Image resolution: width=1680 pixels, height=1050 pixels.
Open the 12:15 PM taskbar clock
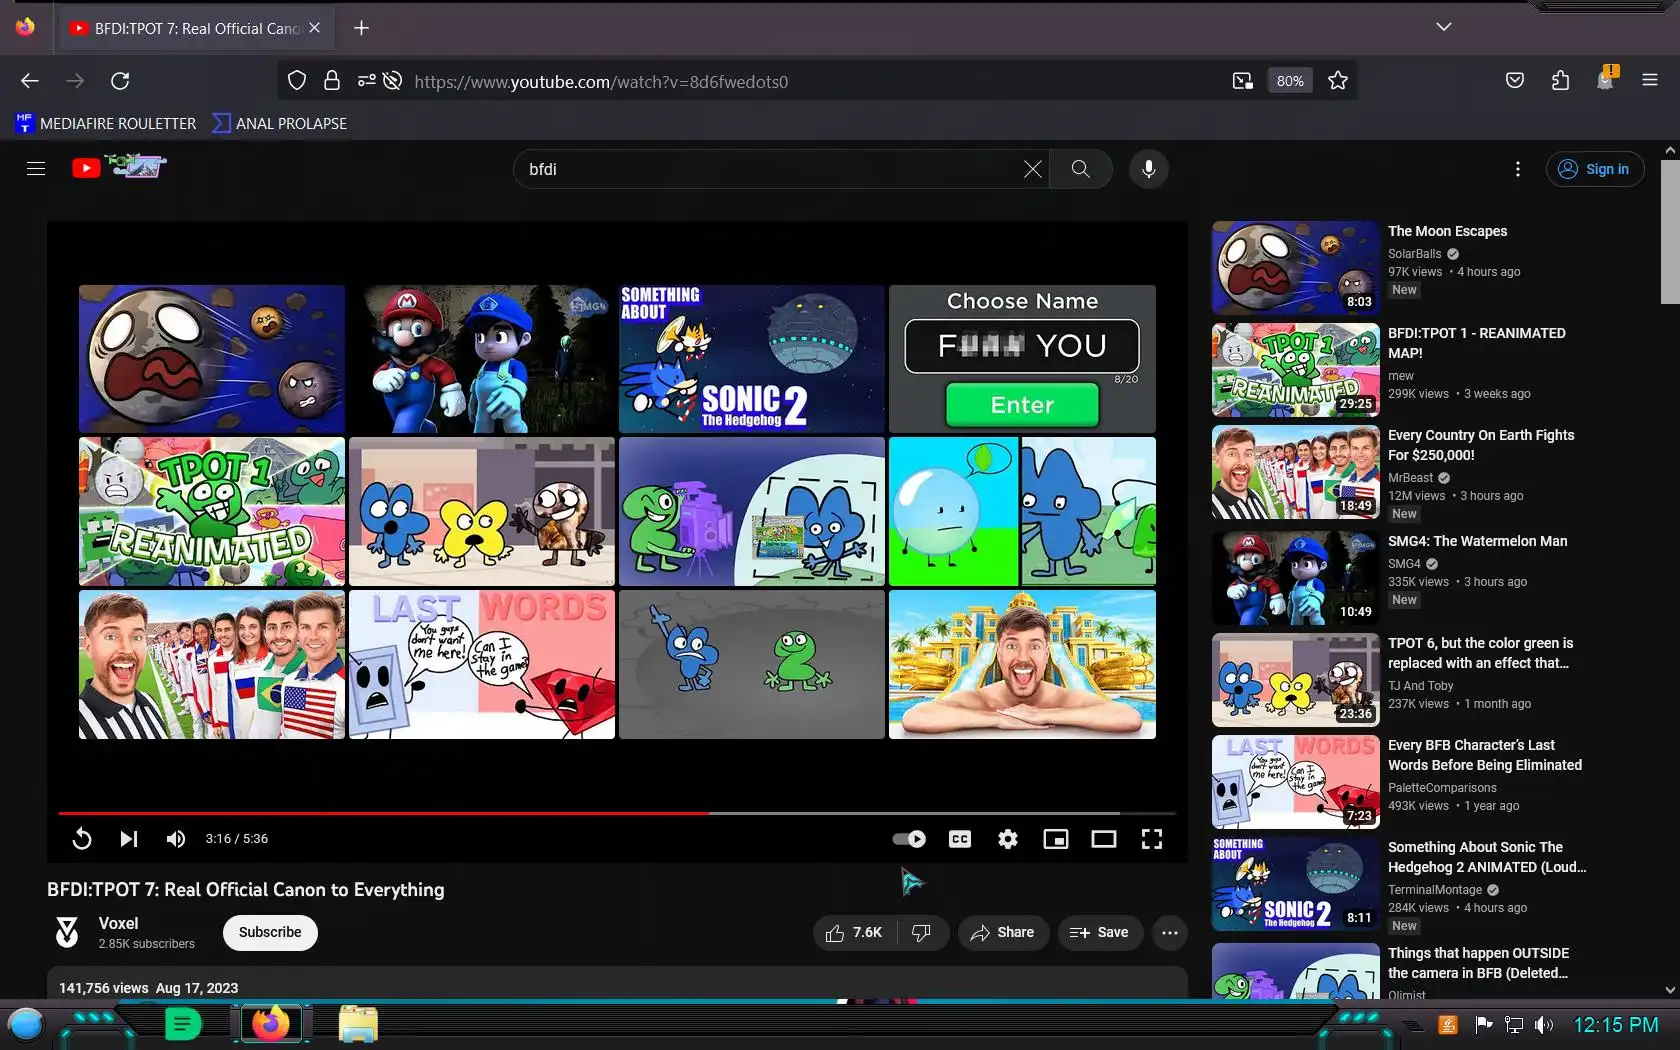1616,1025
